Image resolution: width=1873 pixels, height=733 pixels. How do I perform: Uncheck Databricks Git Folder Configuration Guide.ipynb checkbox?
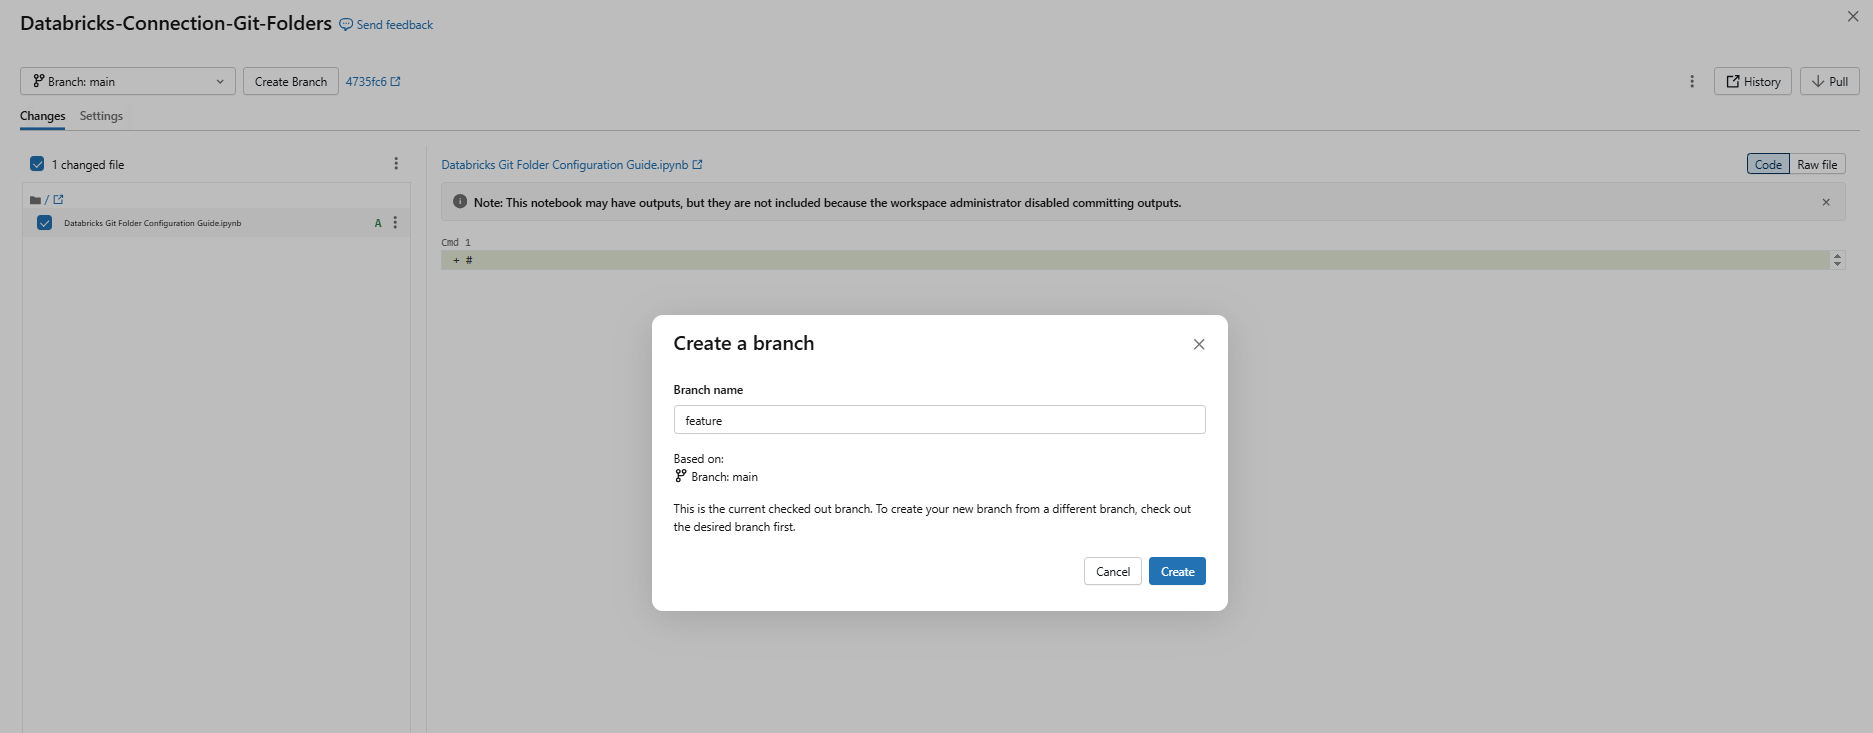pyautogui.click(x=44, y=223)
